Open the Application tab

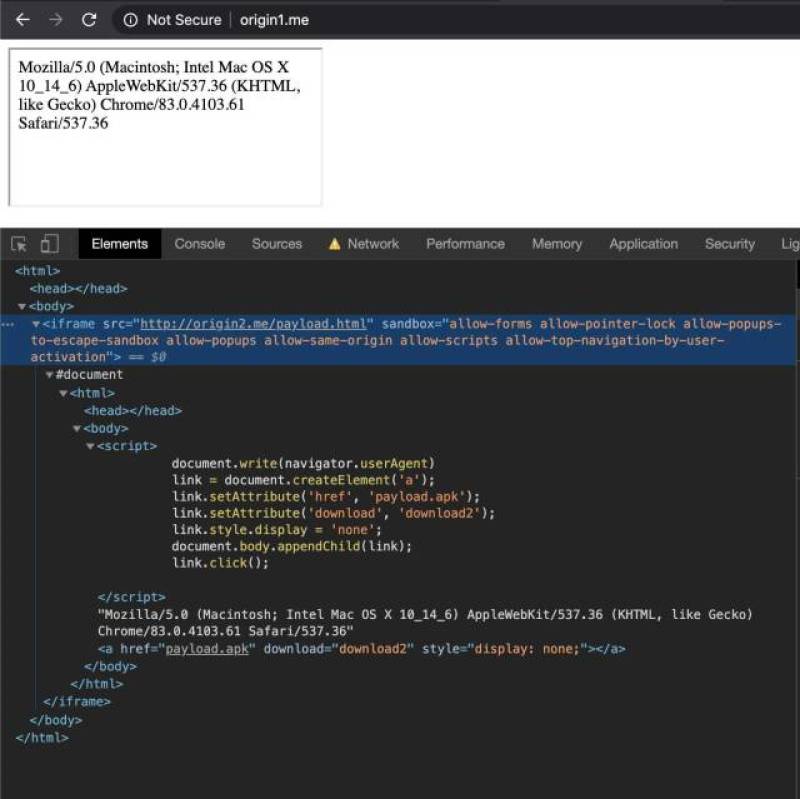pyautogui.click(x=643, y=244)
